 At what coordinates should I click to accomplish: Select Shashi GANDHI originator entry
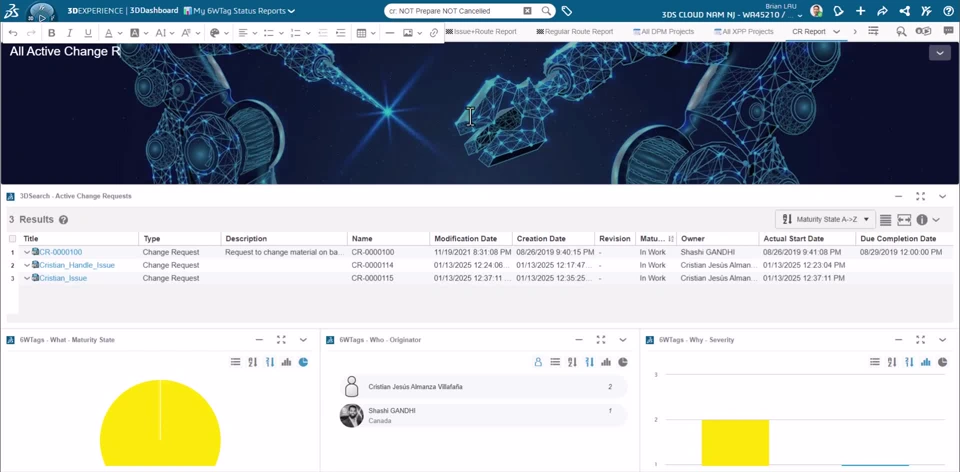[x=484, y=416]
